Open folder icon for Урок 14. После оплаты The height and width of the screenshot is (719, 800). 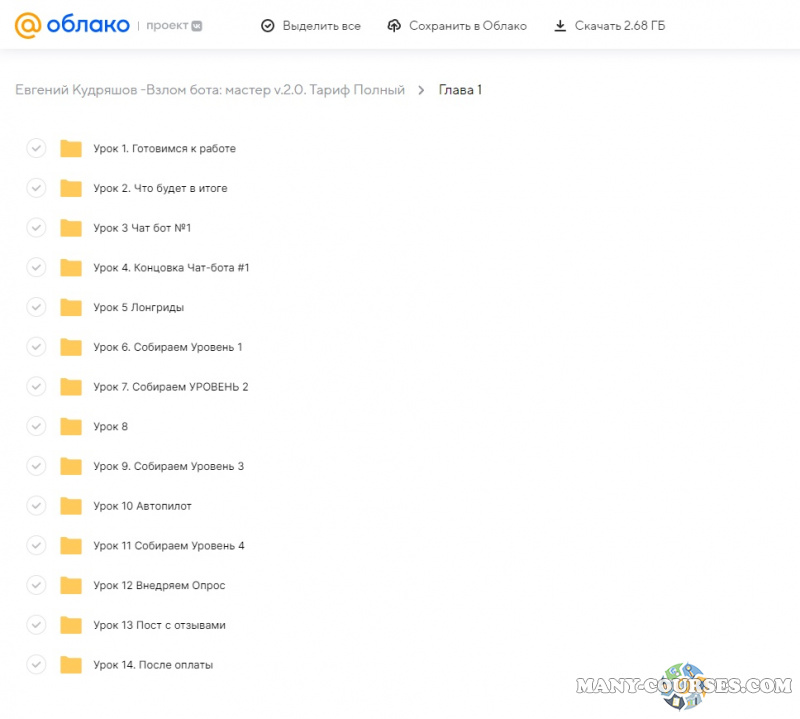click(71, 665)
